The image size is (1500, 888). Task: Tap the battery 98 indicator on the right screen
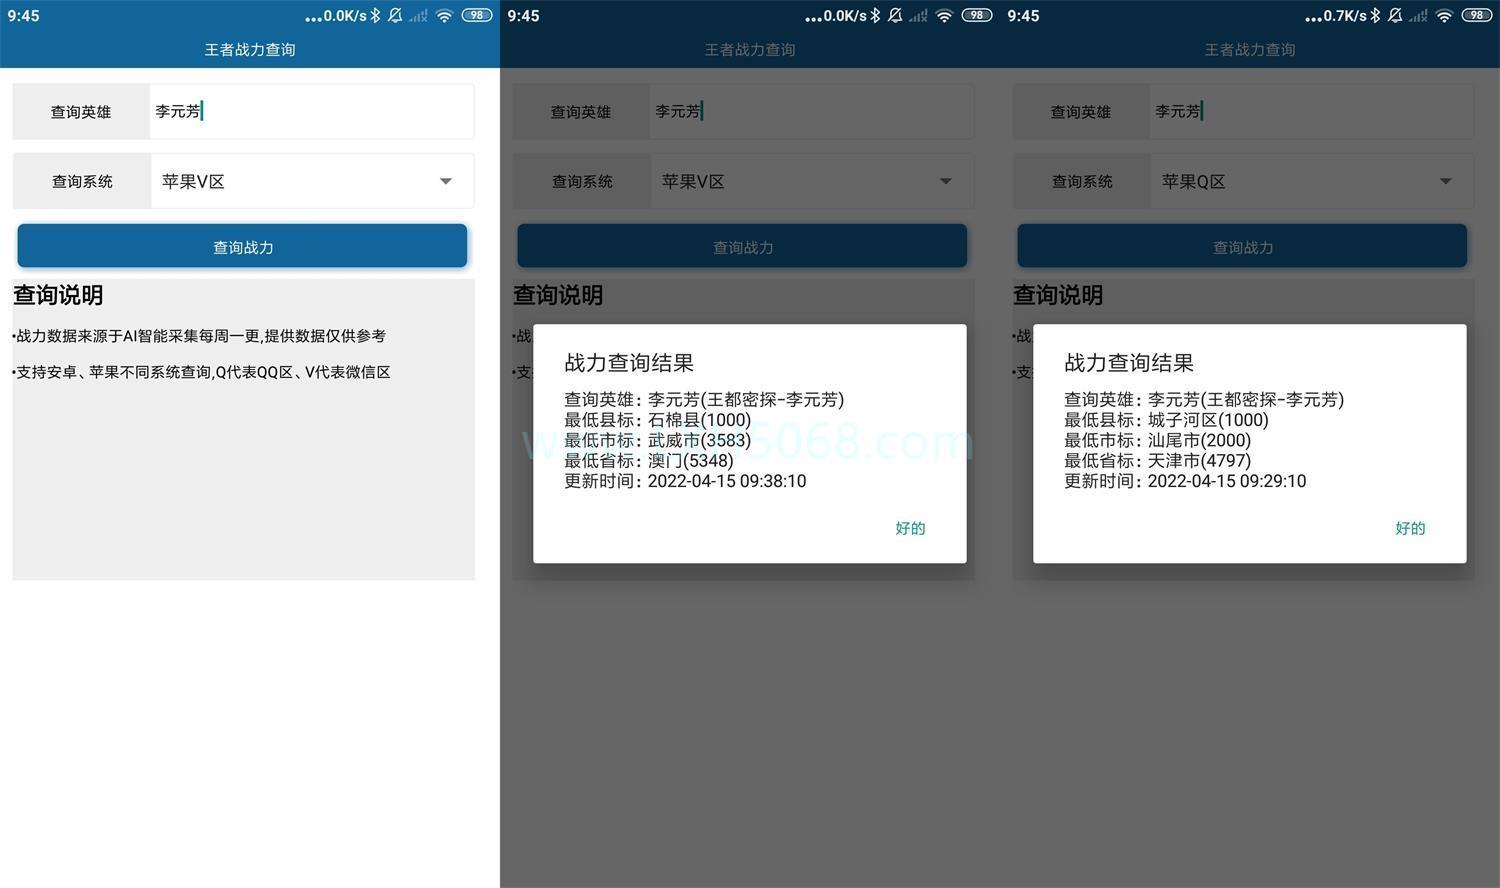click(x=1477, y=15)
